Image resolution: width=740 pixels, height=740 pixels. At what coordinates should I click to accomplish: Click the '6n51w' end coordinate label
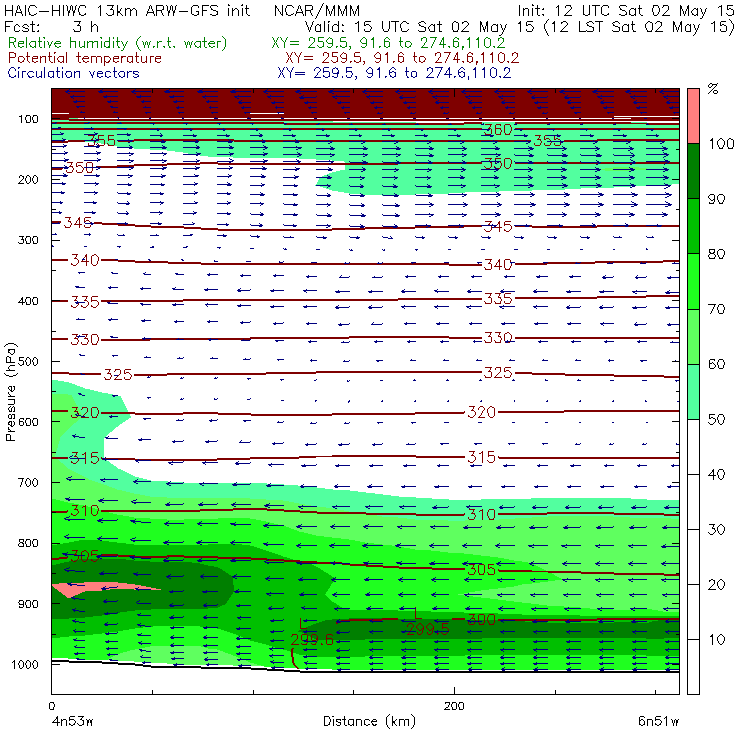click(658, 722)
